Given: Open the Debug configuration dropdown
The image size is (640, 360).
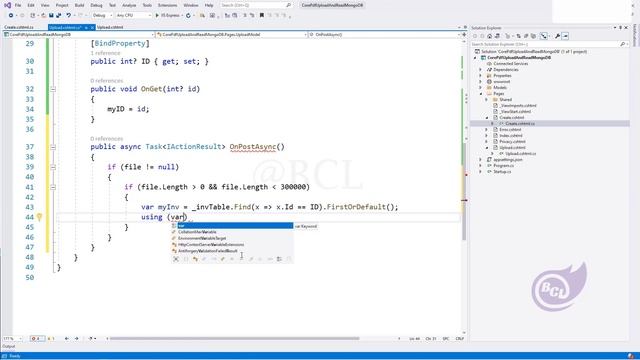Looking at the screenshot, I should pos(102,15).
